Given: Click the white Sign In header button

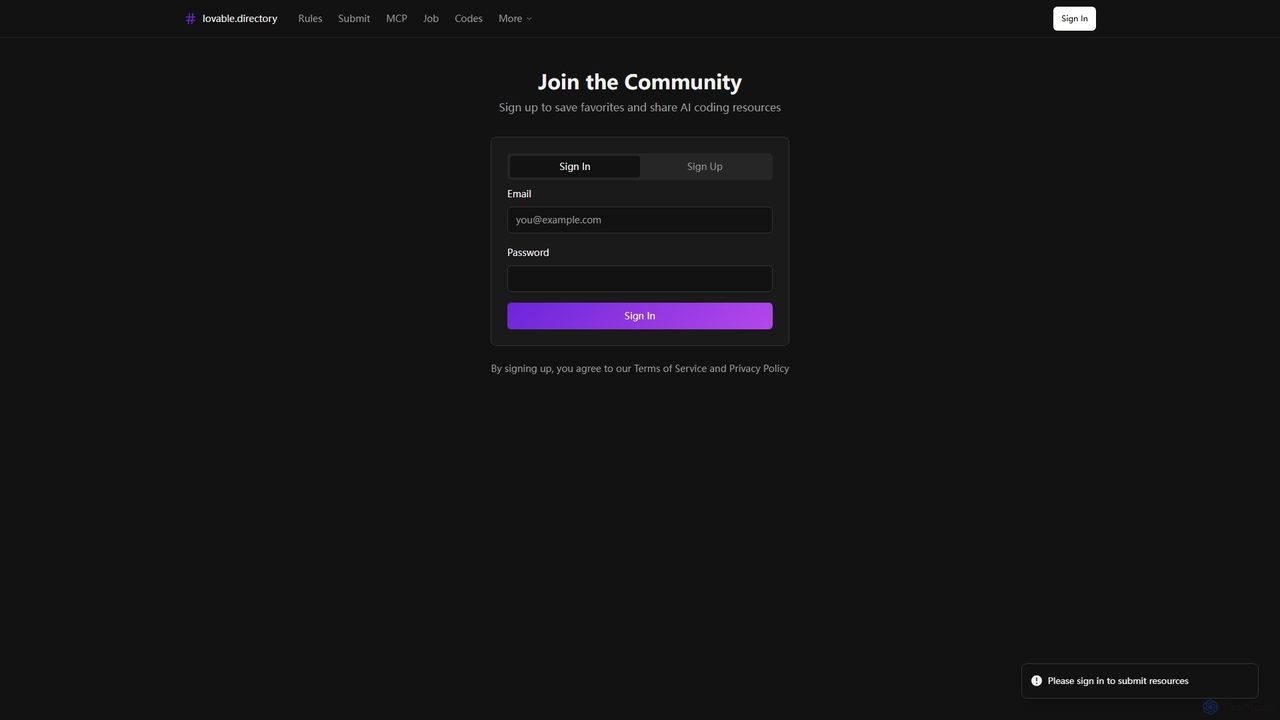Looking at the screenshot, I should (x=1074, y=19).
